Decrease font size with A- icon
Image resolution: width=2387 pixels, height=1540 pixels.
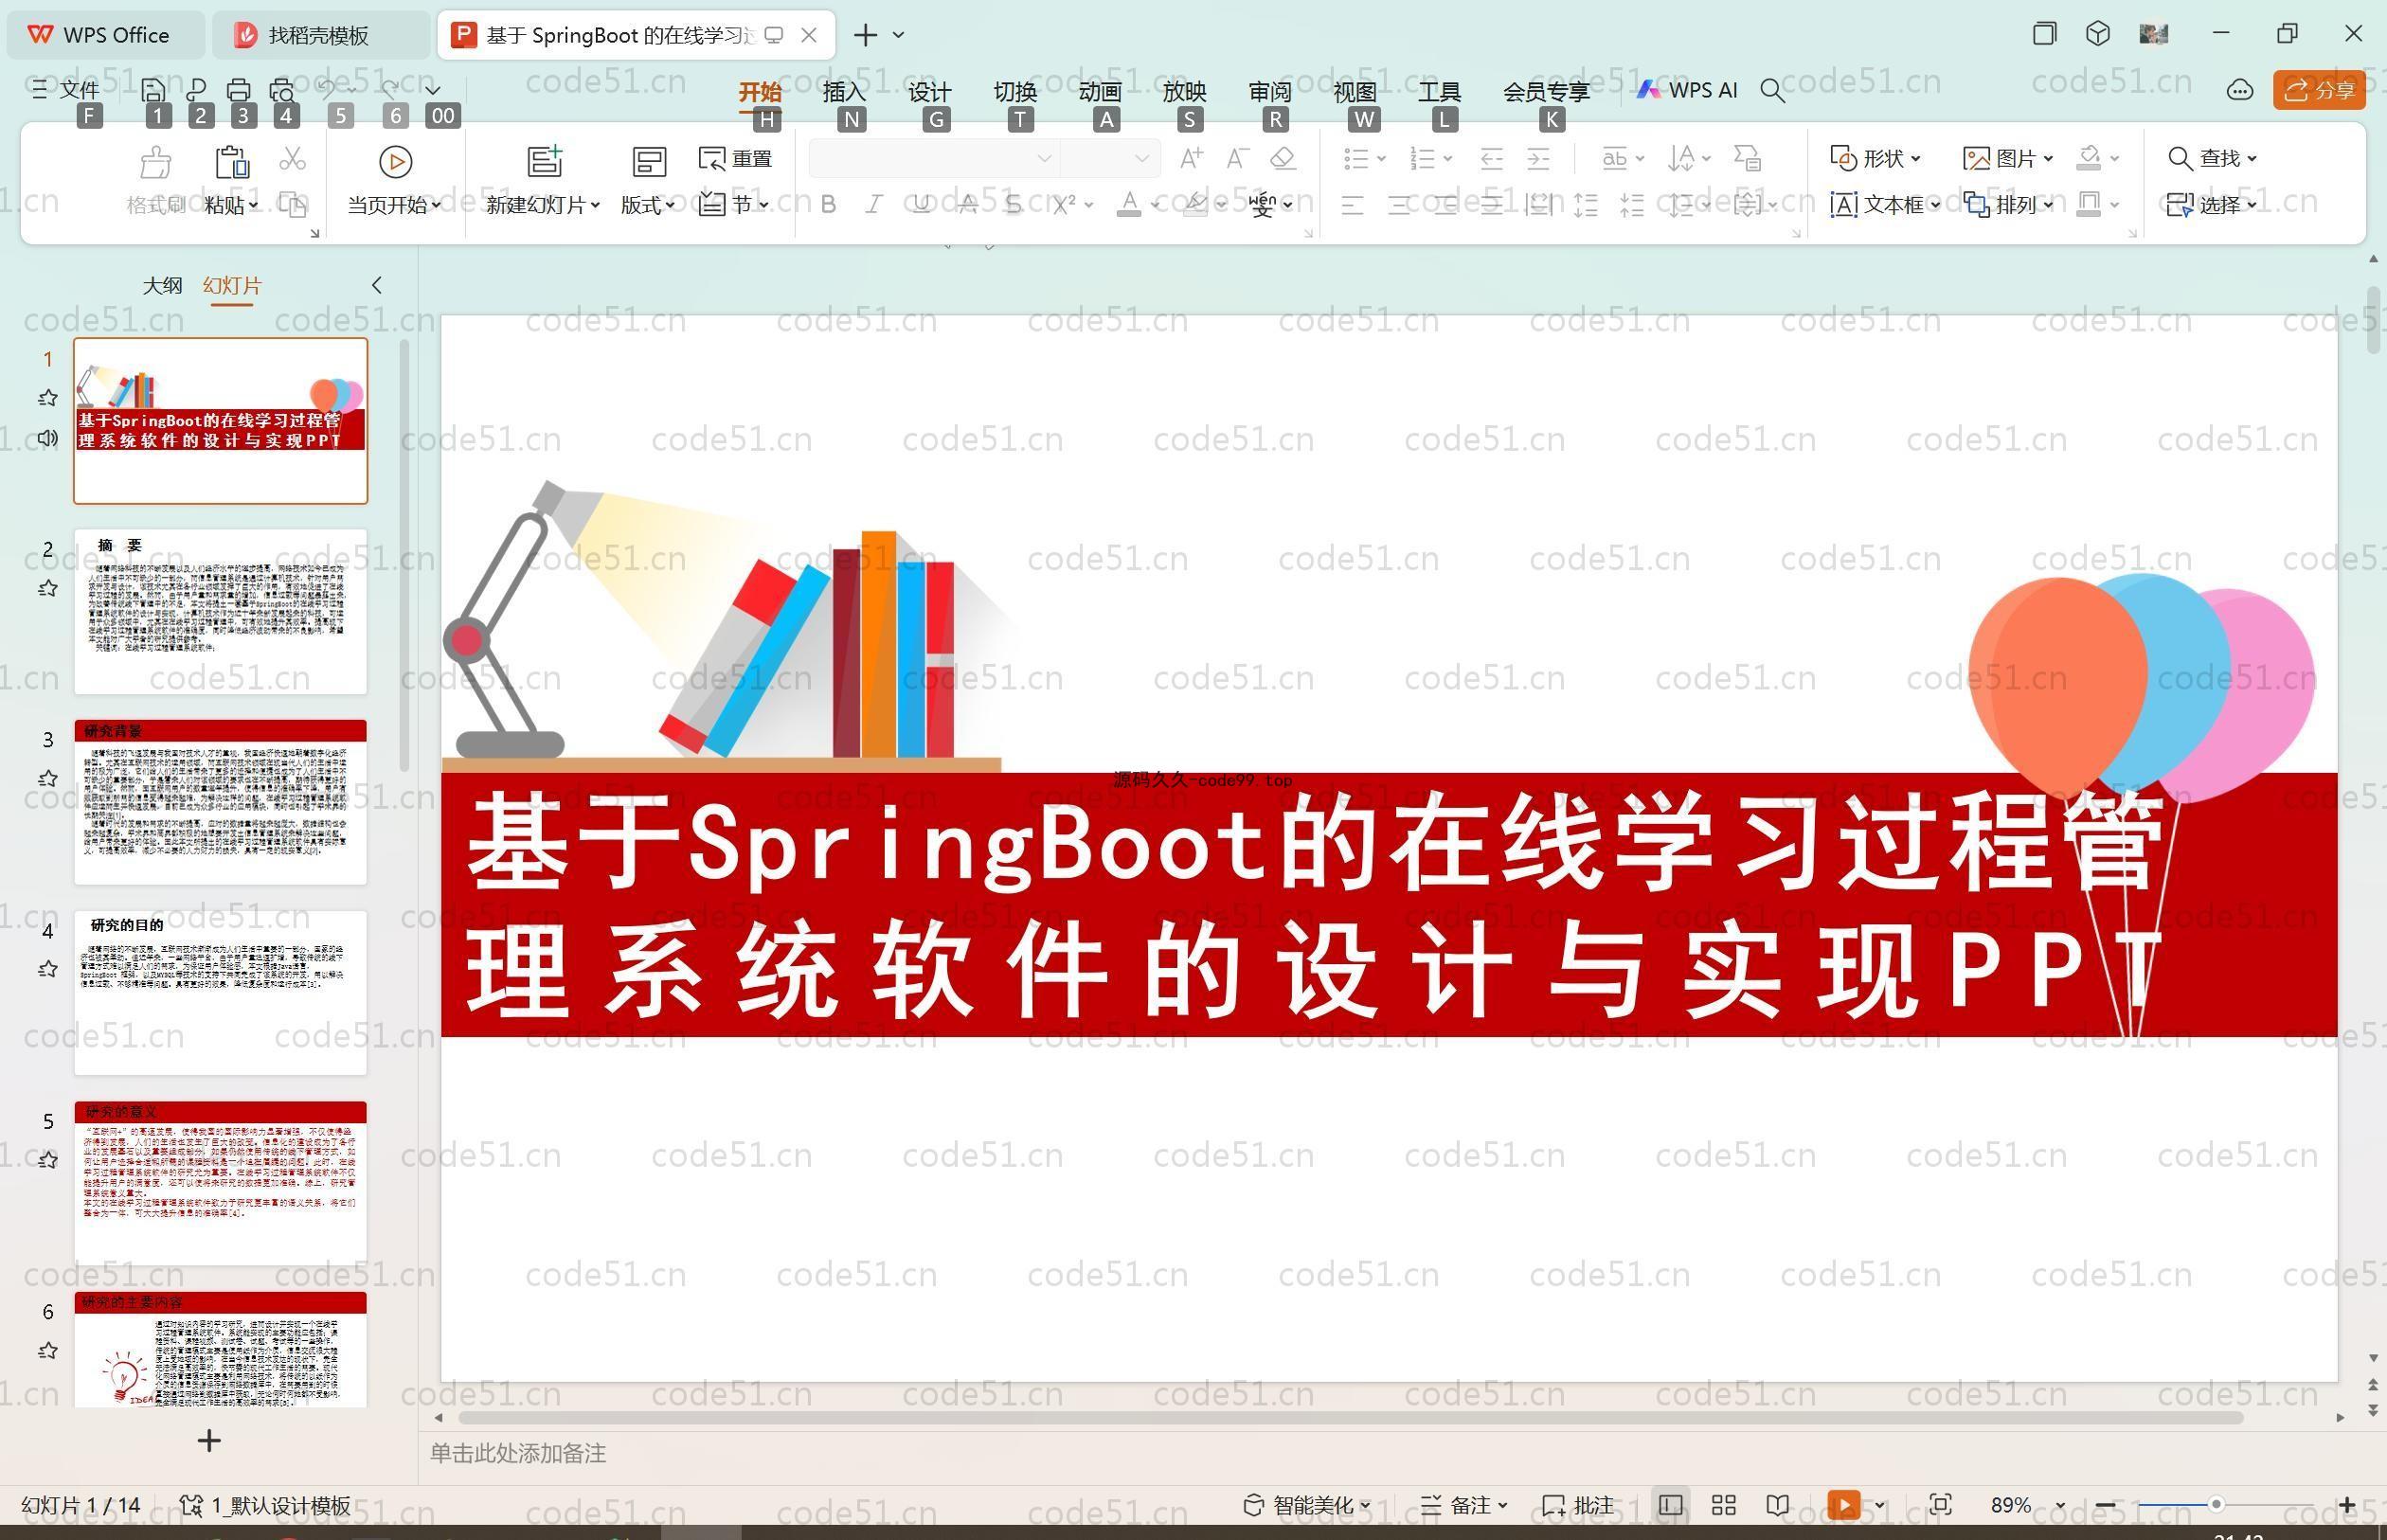point(1237,158)
